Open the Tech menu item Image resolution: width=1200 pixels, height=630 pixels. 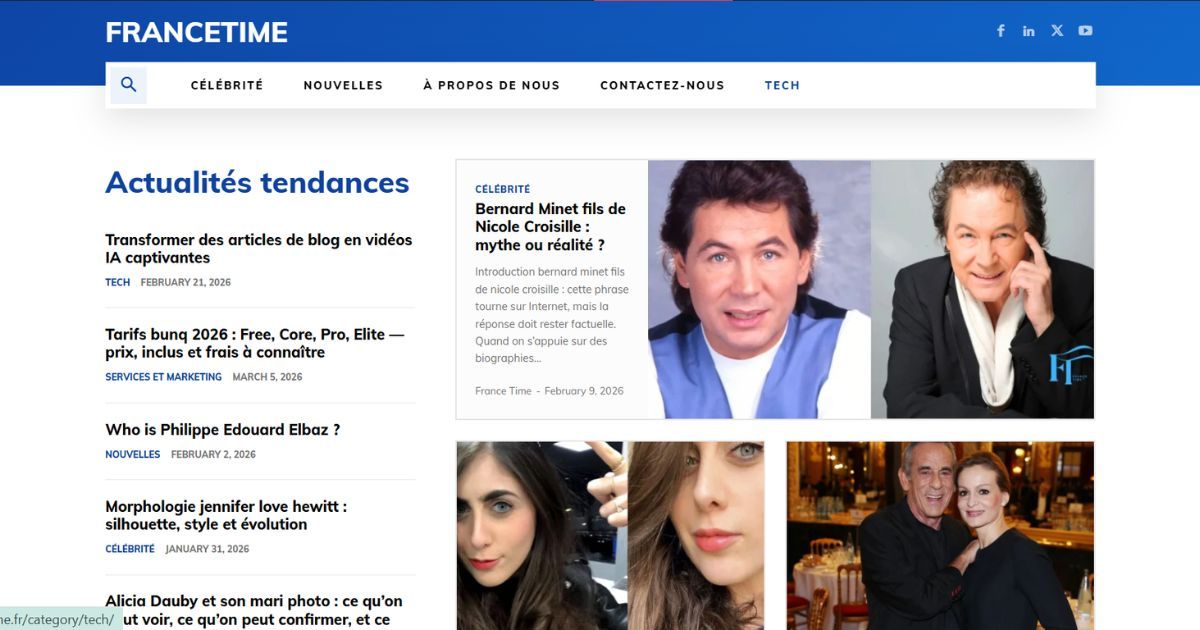tap(782, 85)
